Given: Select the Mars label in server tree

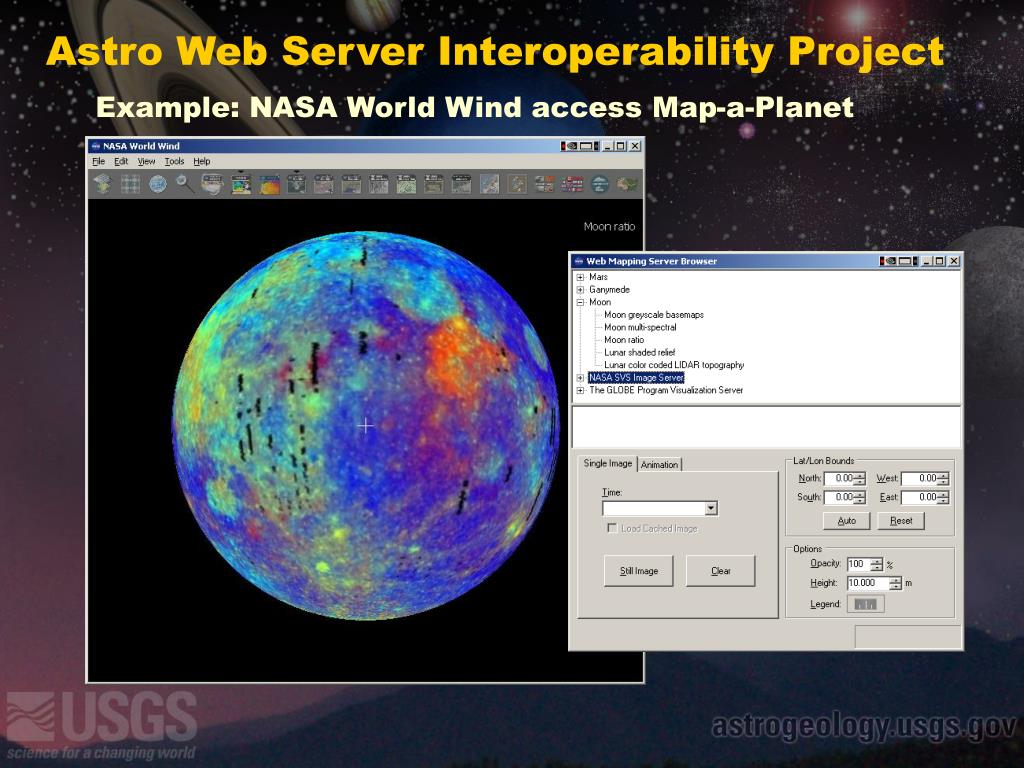Looking at the screenshot, I should tap(598, 277).
